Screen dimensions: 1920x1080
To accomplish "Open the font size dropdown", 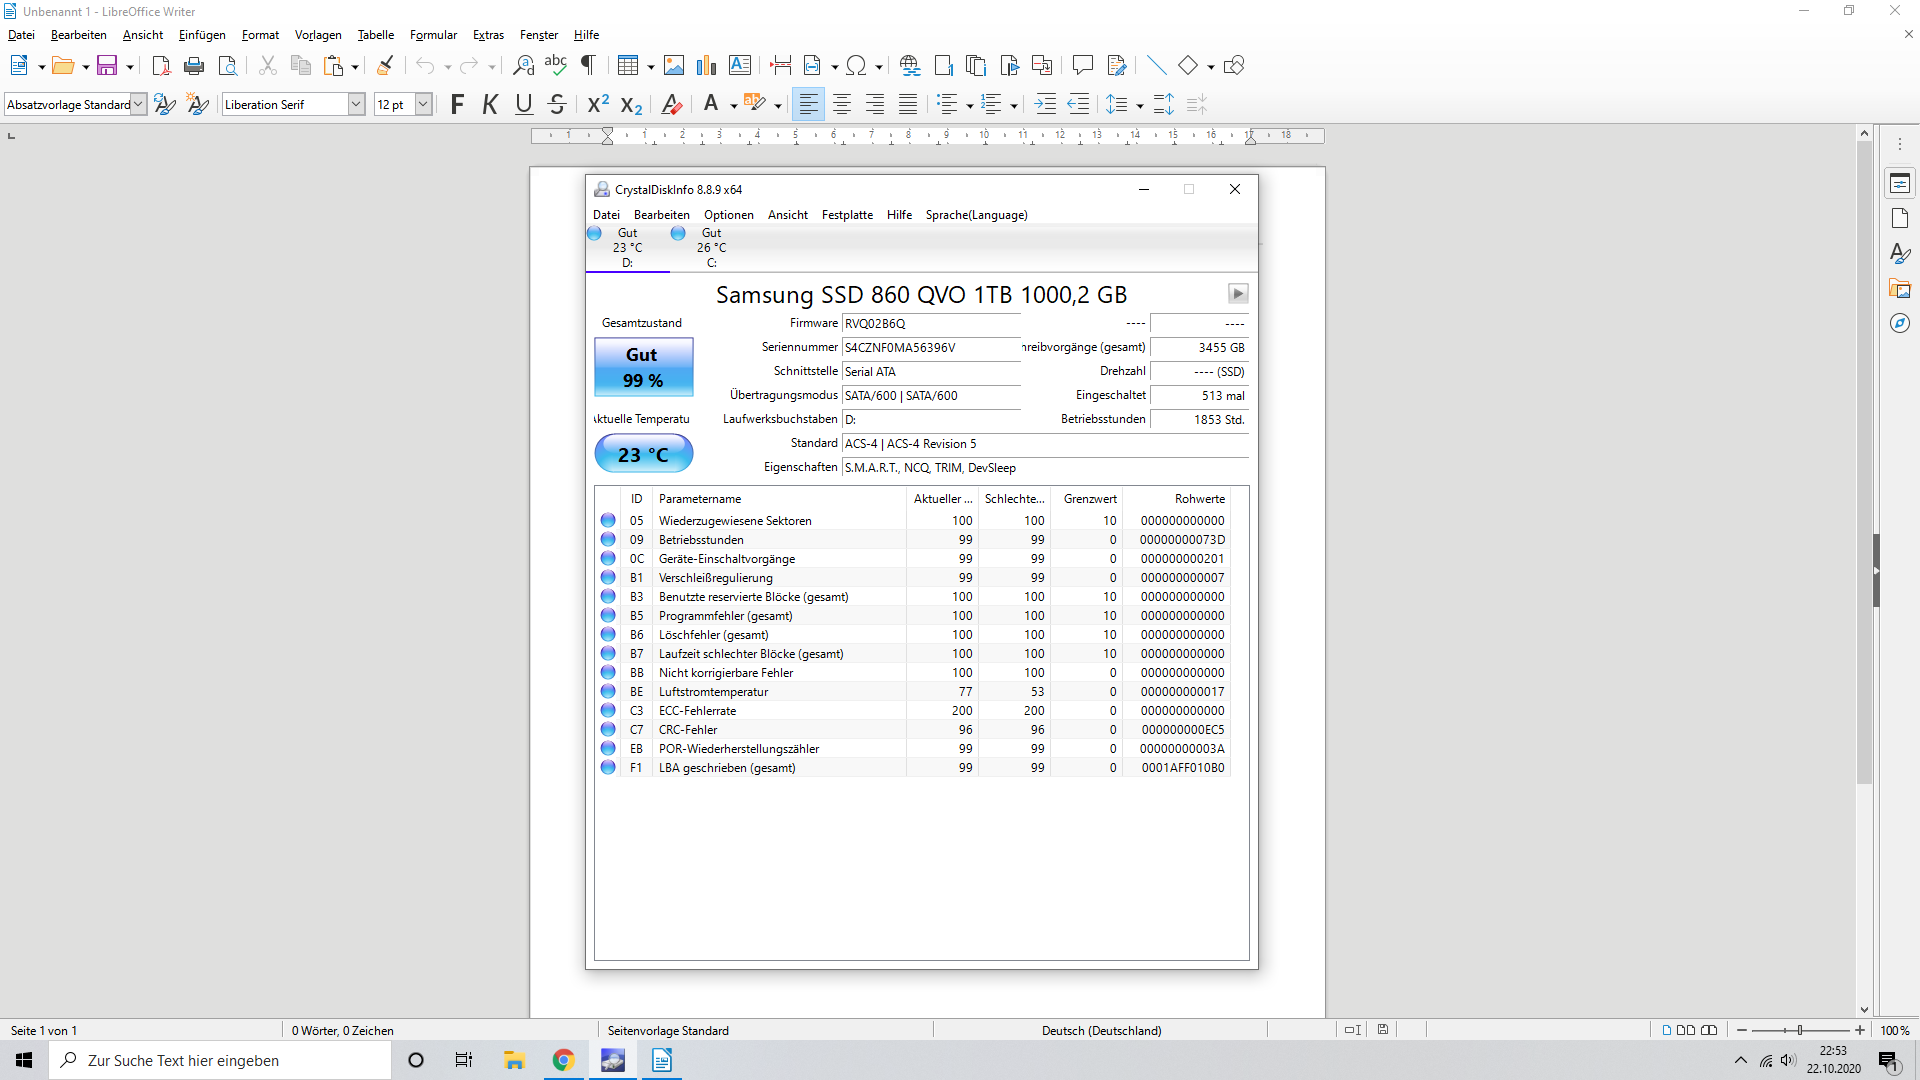I will pyautogui.click(x=423, y=104).
